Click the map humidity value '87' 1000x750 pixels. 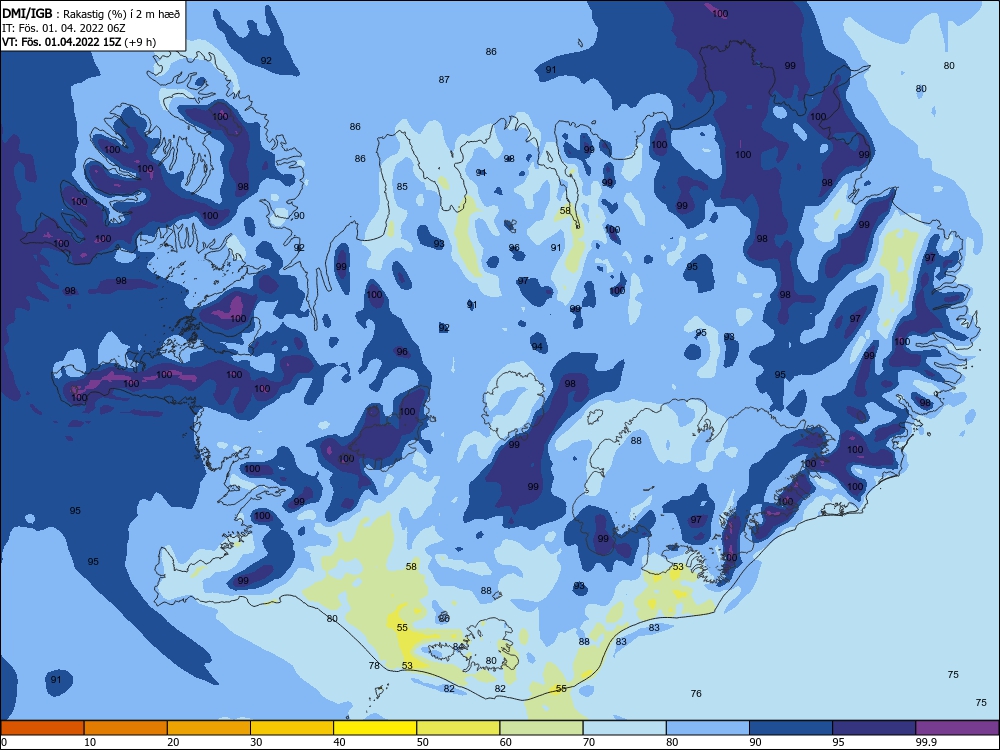(x=444, y=80)
